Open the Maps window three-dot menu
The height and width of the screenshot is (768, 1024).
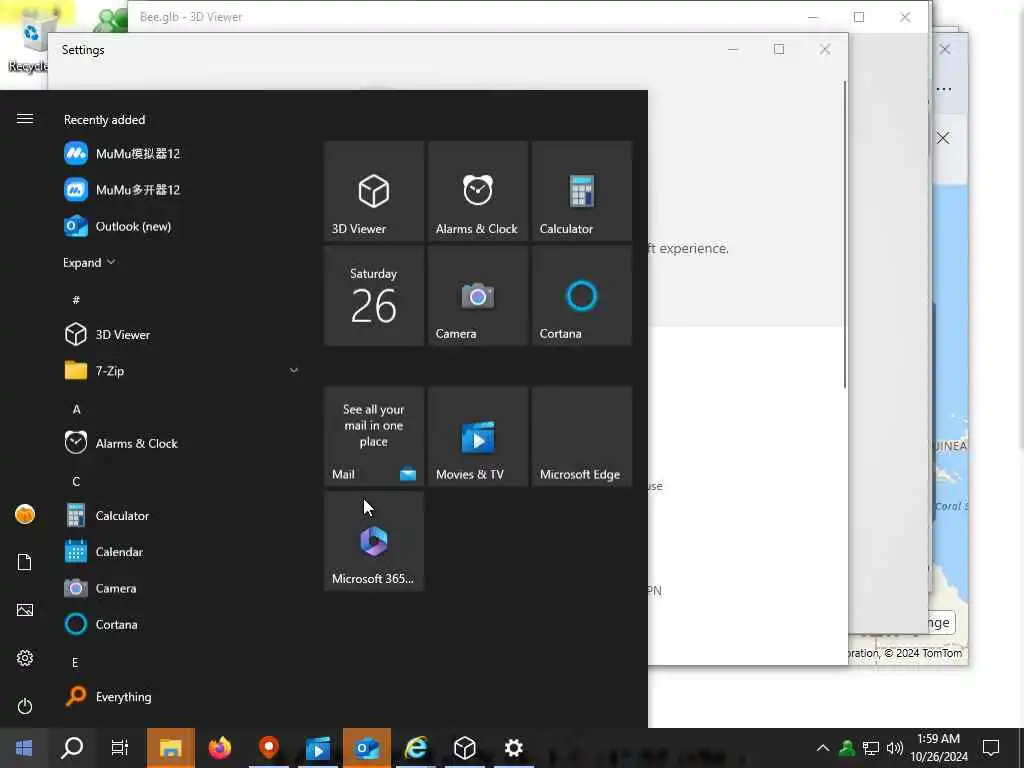(x=944, y=89)
